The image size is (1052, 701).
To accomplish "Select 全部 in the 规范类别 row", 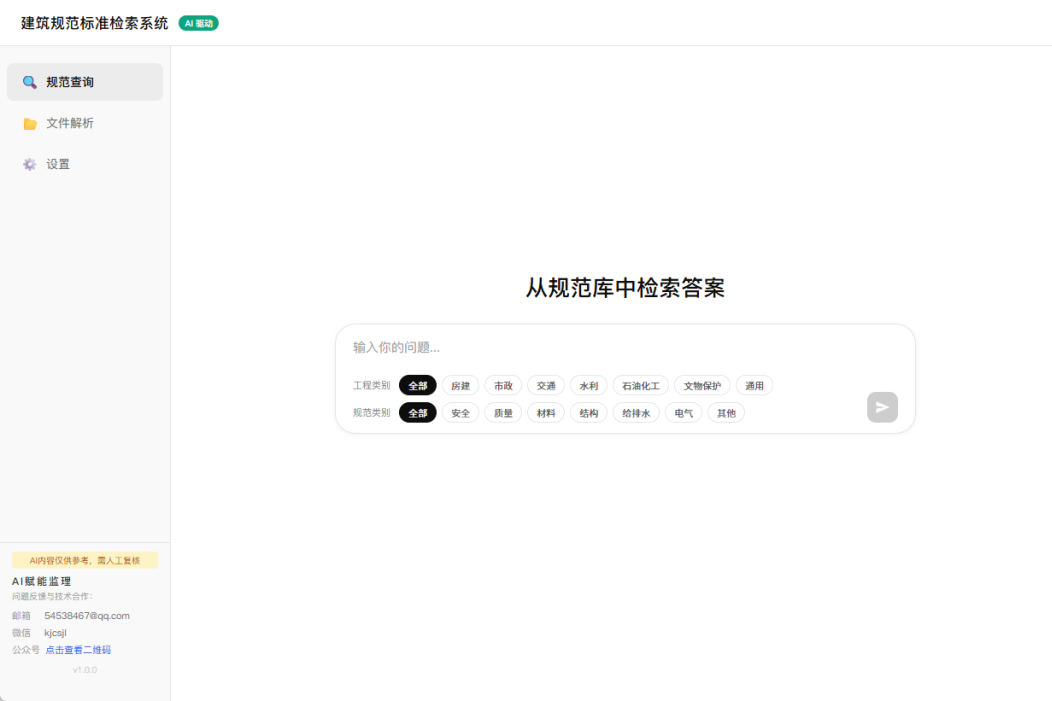I will pyautogui.click(x=417, y=413).
